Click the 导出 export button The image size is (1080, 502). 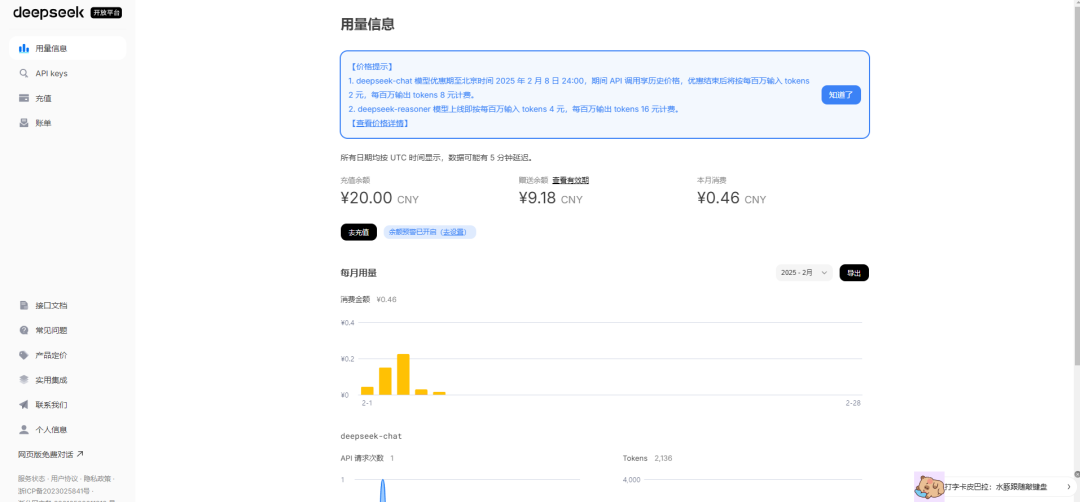[854, 273]
